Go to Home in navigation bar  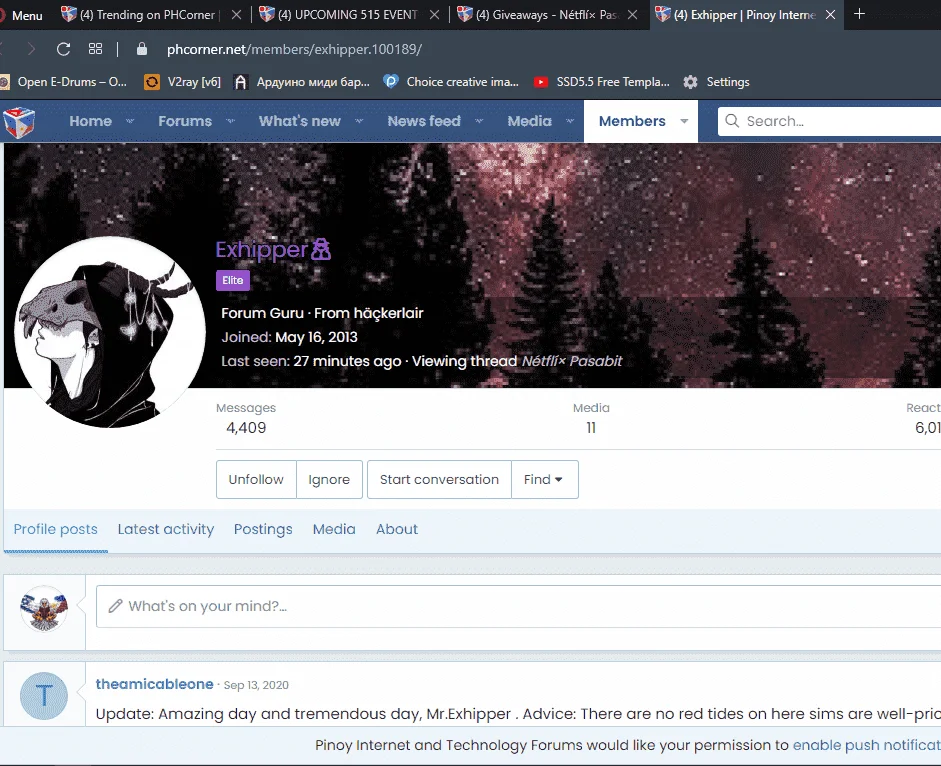pos(91,121)
